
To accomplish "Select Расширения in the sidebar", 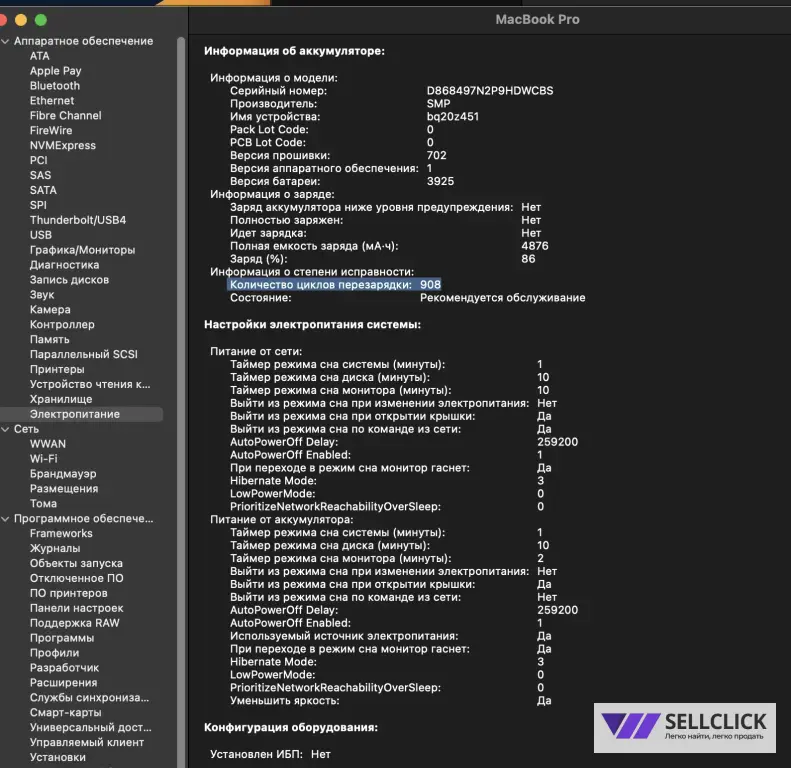I will point(64,683).
